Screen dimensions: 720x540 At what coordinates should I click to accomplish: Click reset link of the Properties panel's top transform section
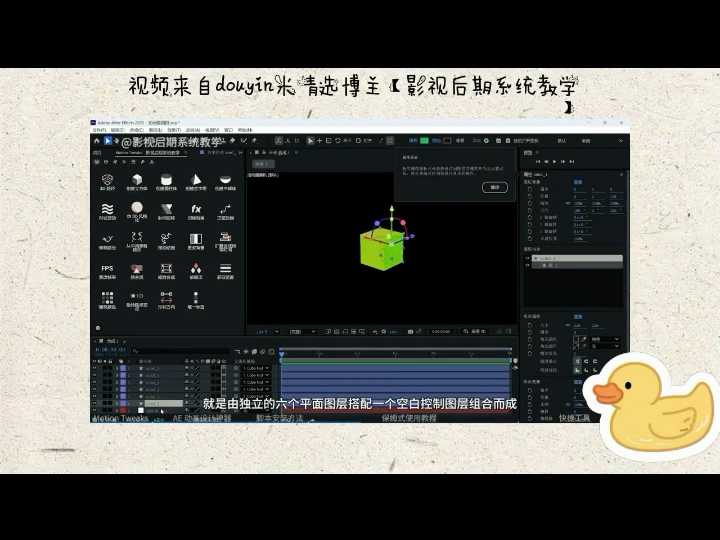point(578,182)
